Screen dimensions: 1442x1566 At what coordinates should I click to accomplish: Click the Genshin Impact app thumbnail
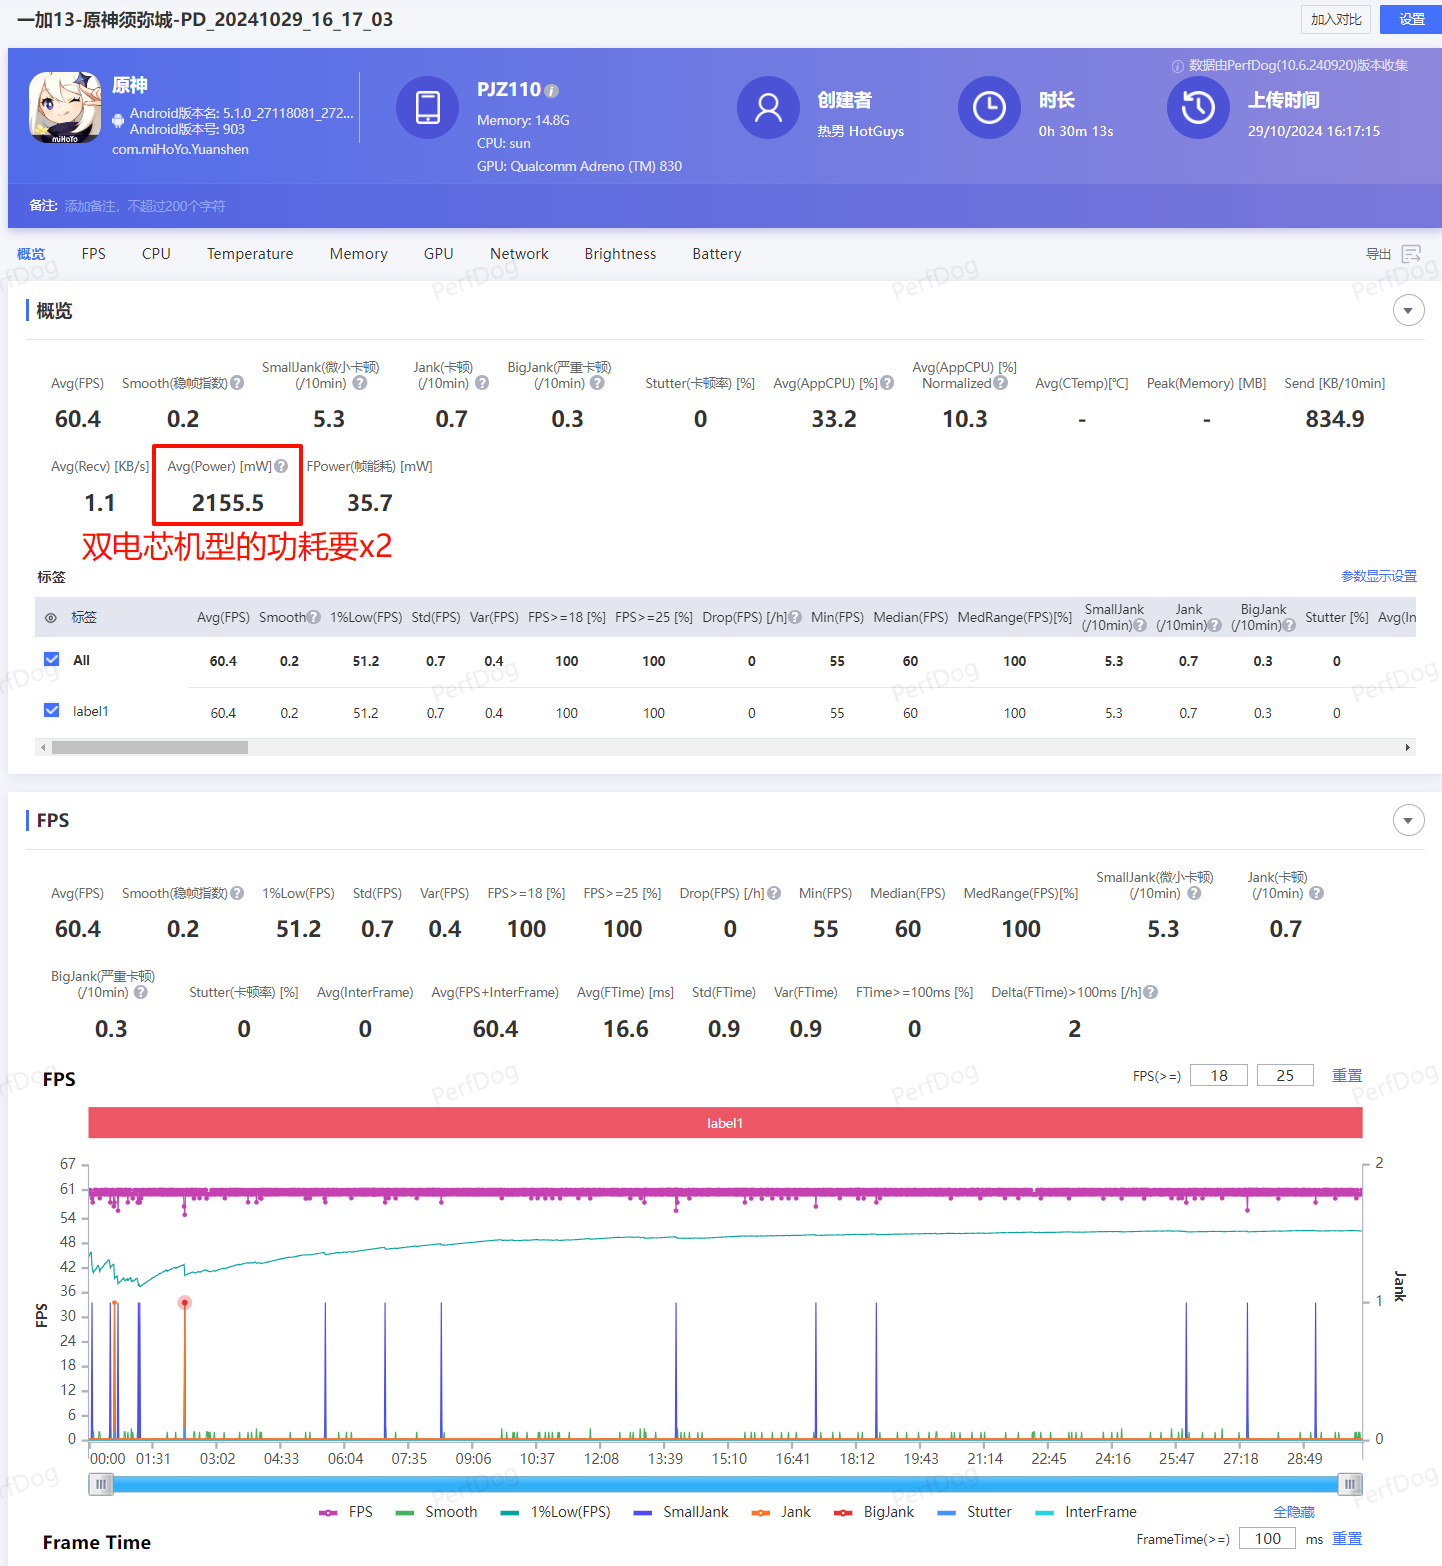pos(65,108)
